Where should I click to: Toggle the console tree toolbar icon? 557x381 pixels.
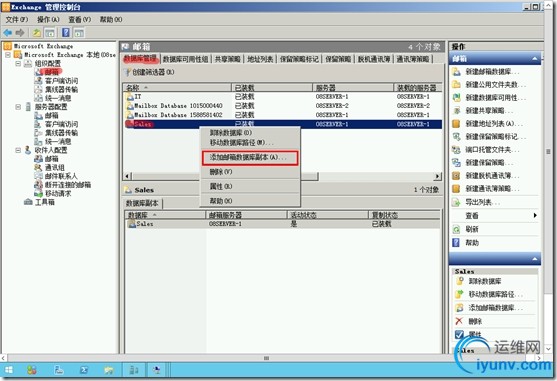pos(49,33)
